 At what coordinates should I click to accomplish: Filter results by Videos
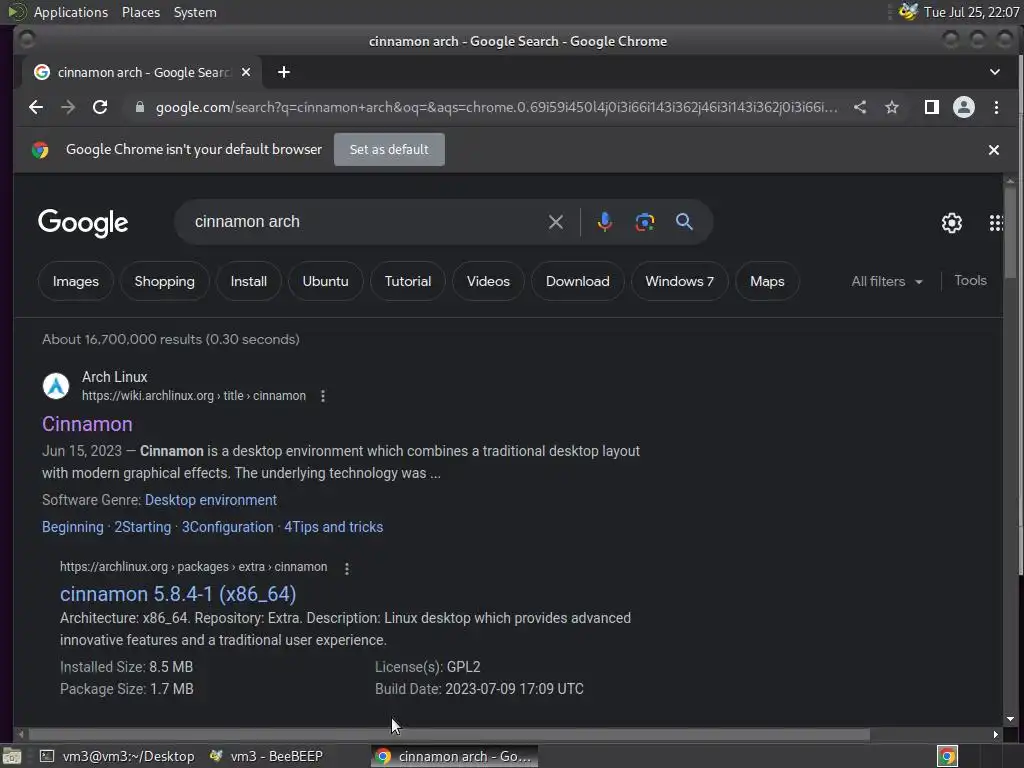point(488,281)
